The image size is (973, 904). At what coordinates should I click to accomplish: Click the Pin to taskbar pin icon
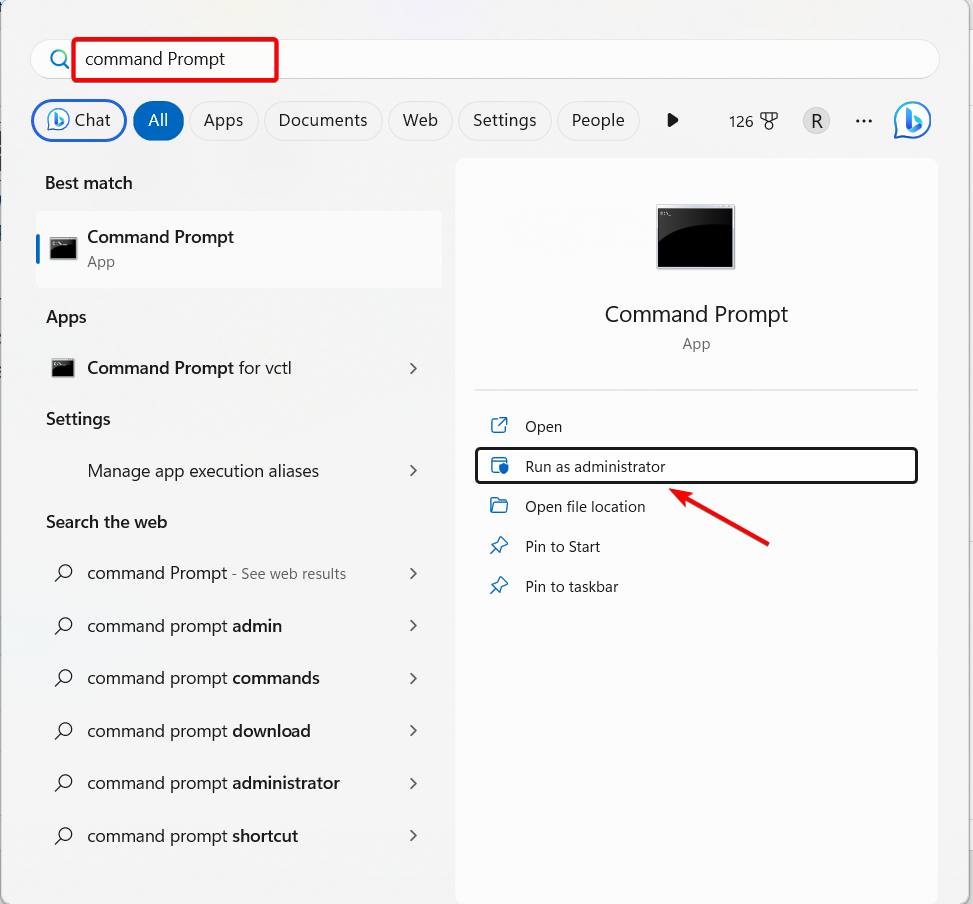coord(500,586)
